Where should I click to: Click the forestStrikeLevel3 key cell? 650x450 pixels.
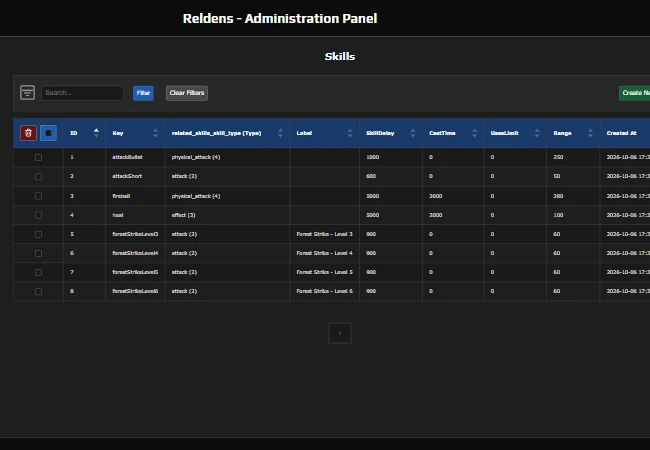[135, 234]
